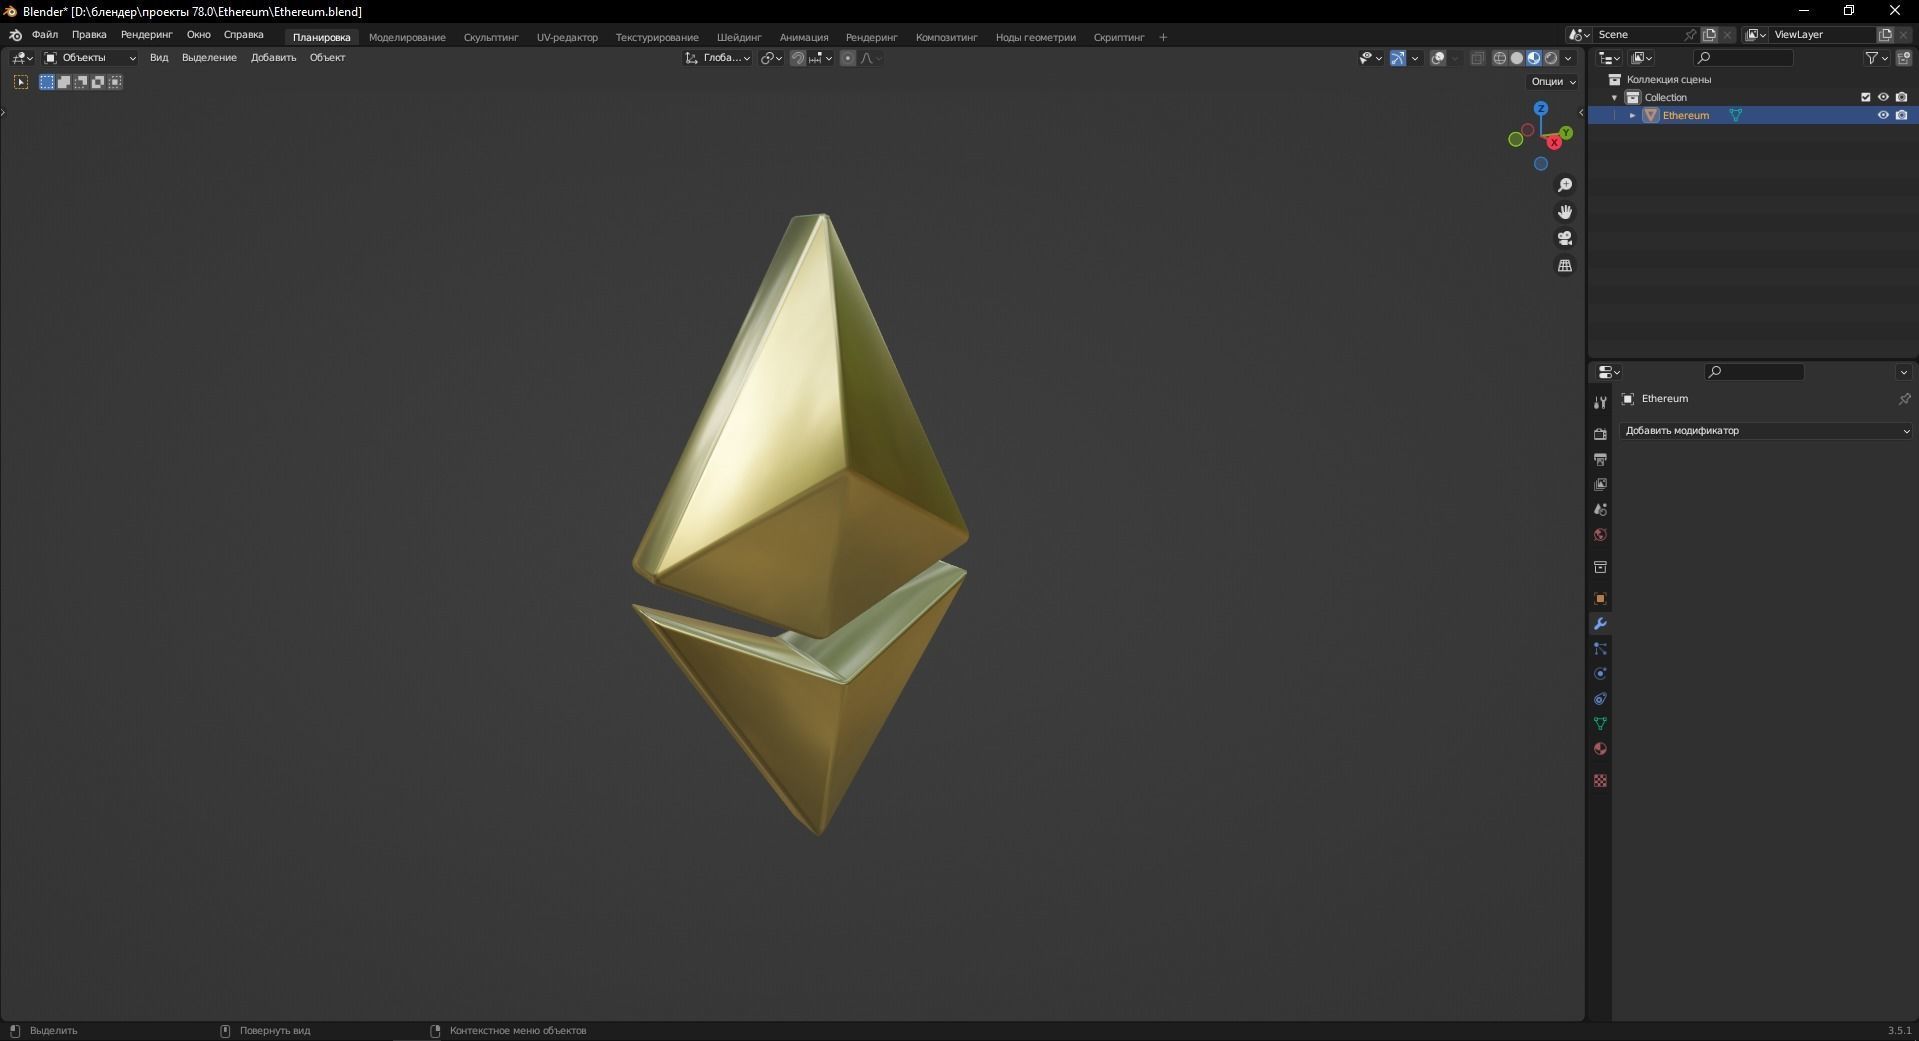1919x1041 pixels.
Task: Open the Object Data properties tab
Action: coord(1600,724)
